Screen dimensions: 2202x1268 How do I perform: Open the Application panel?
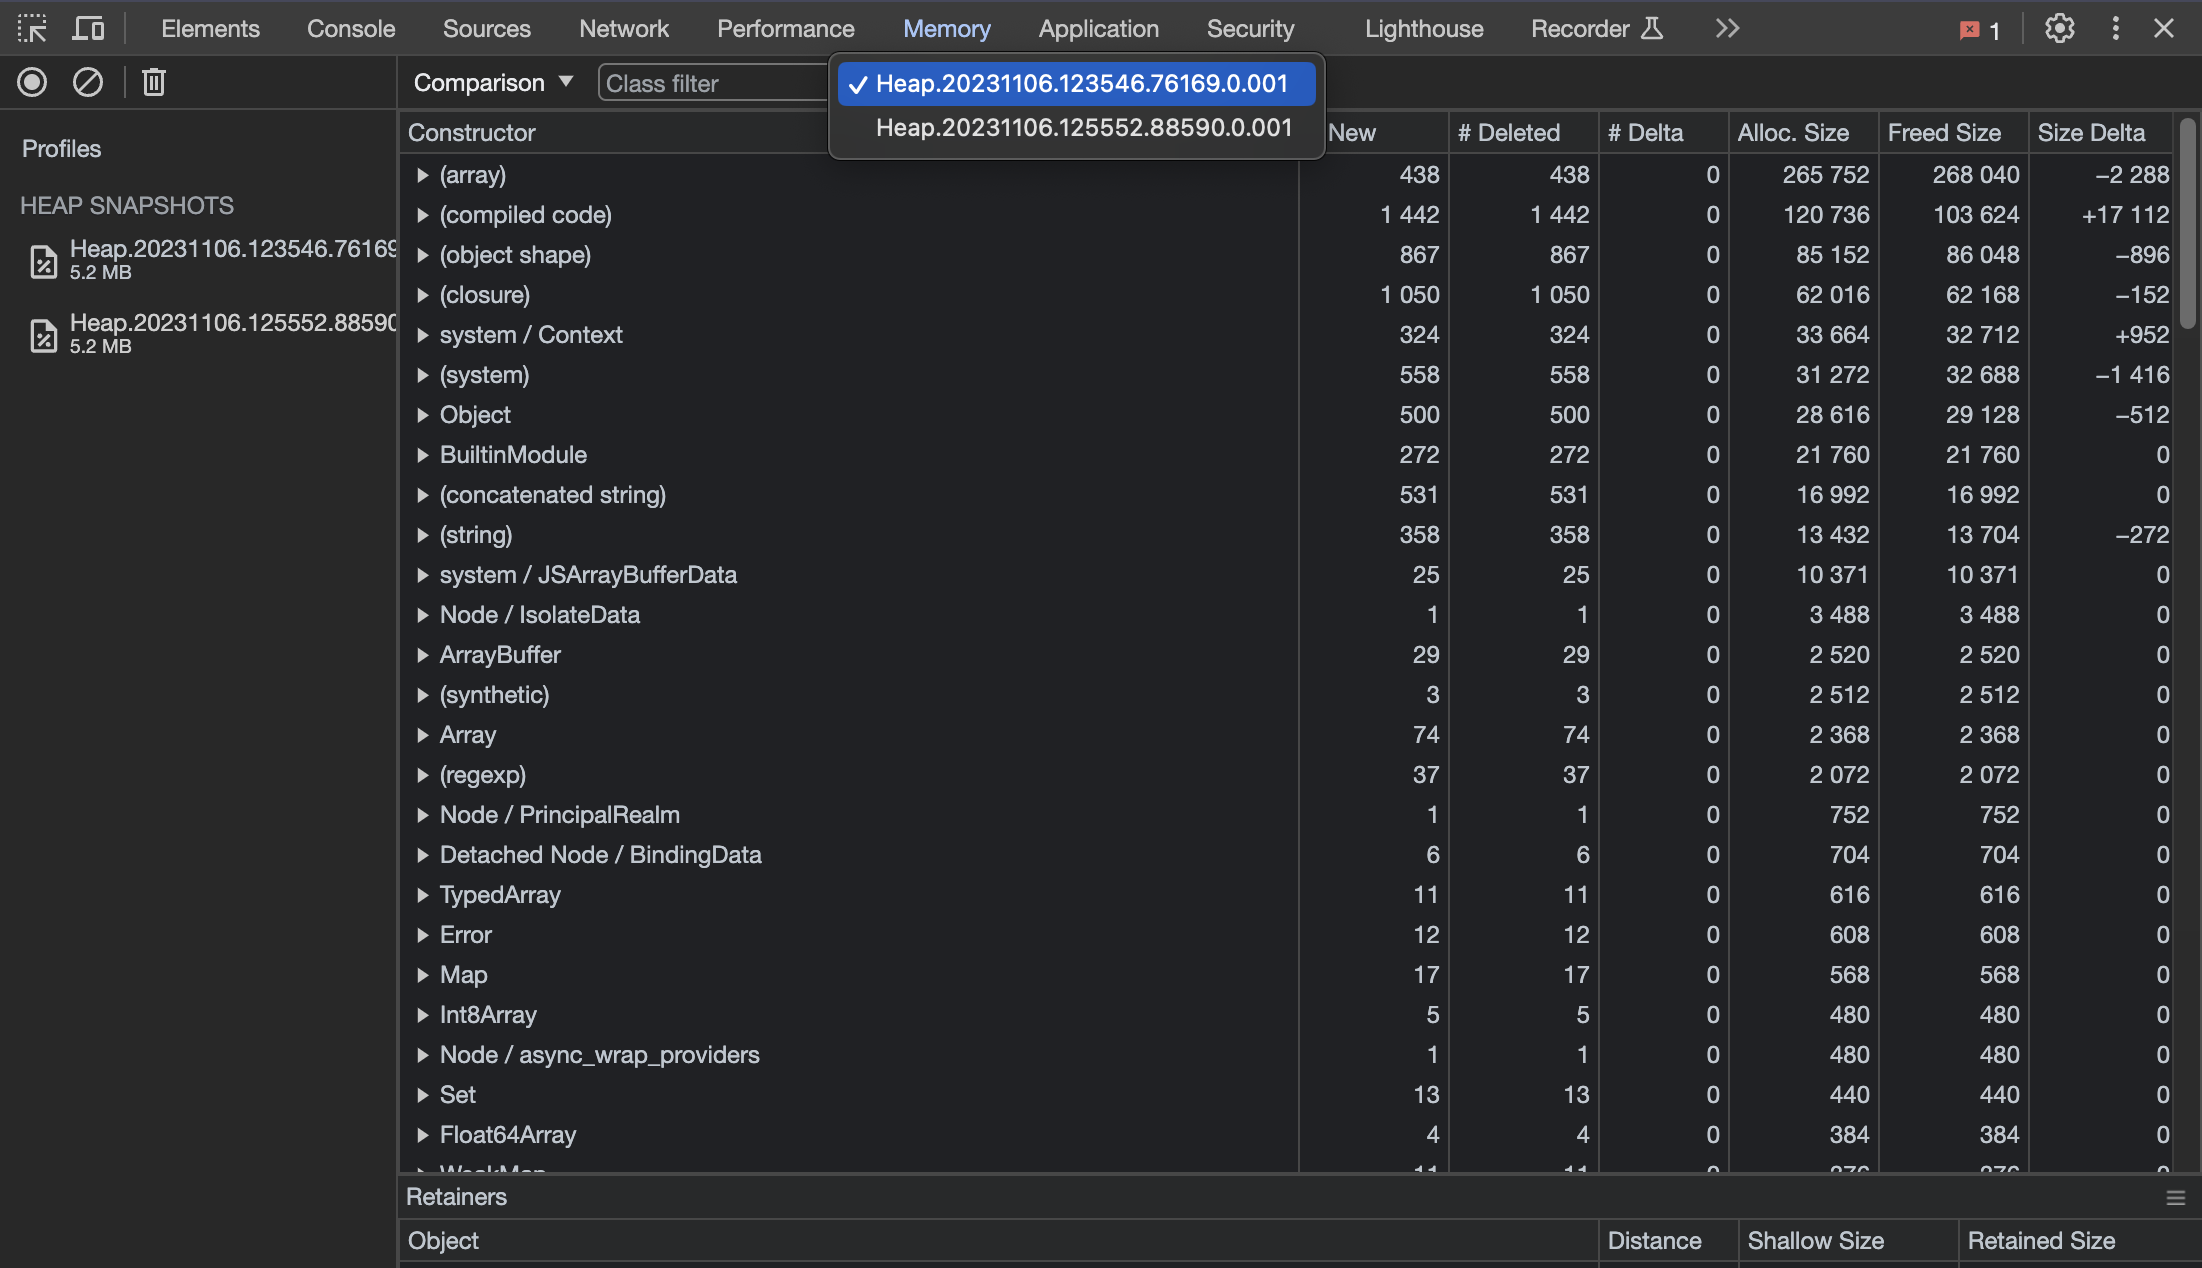(x=1097, y=28)
